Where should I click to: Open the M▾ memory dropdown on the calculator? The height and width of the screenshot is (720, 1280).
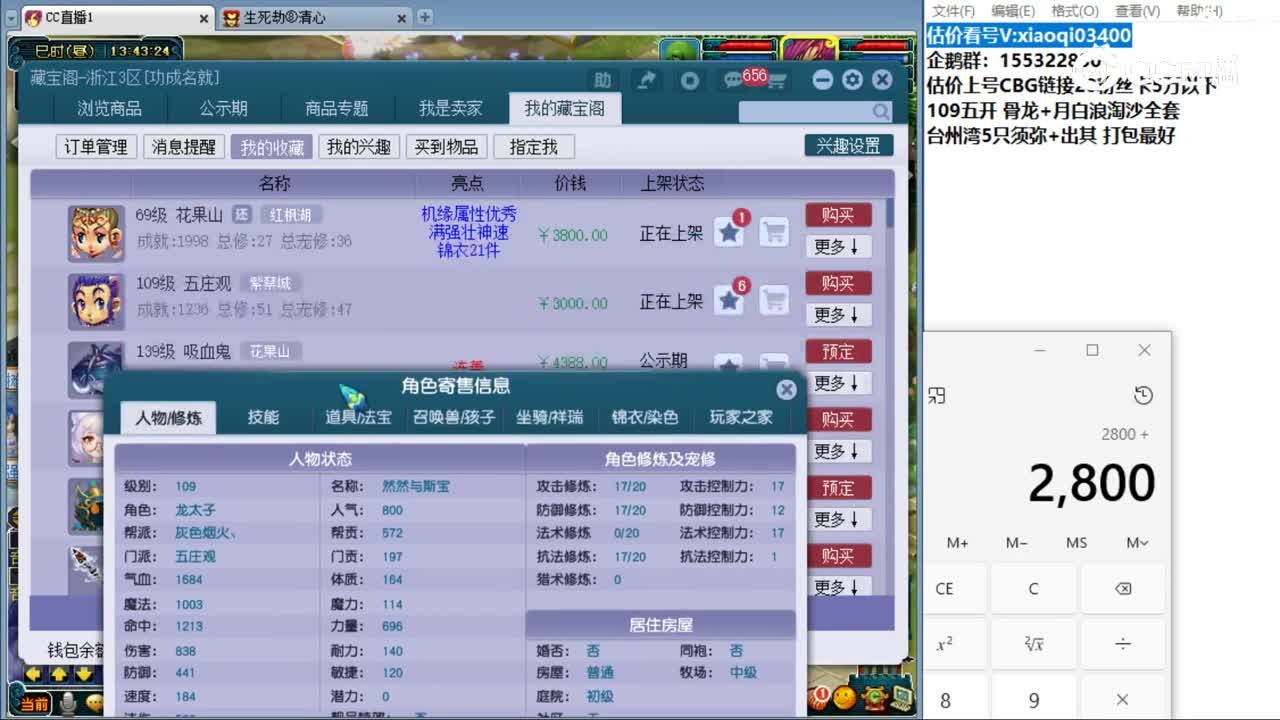[x=1136, y=542]
